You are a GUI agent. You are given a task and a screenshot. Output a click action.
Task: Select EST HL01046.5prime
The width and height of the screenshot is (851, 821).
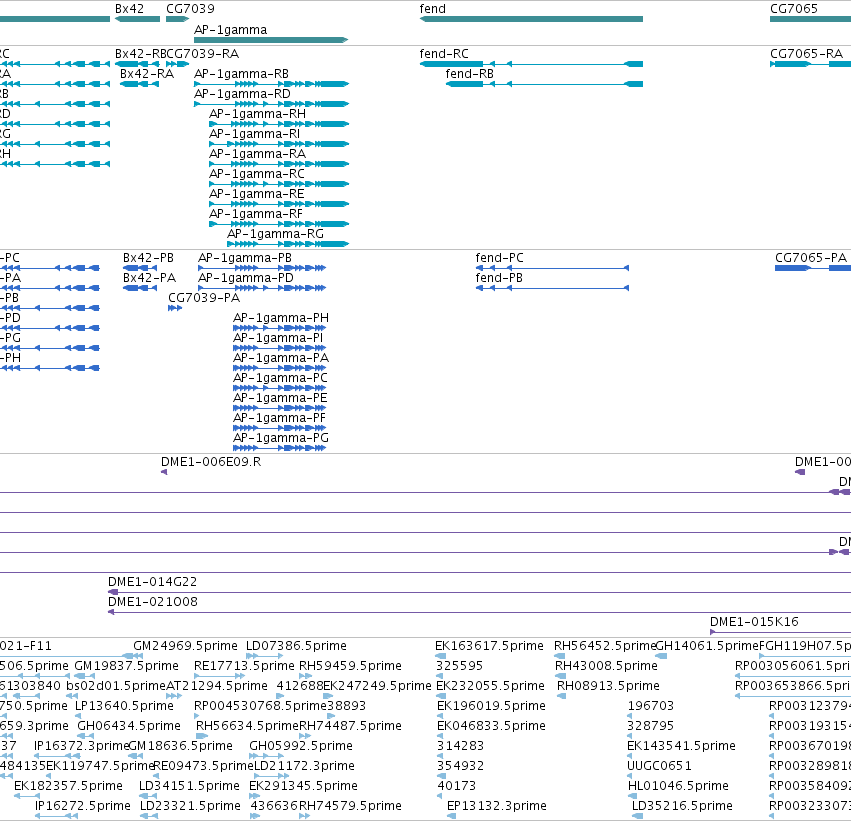click(678, 786)
